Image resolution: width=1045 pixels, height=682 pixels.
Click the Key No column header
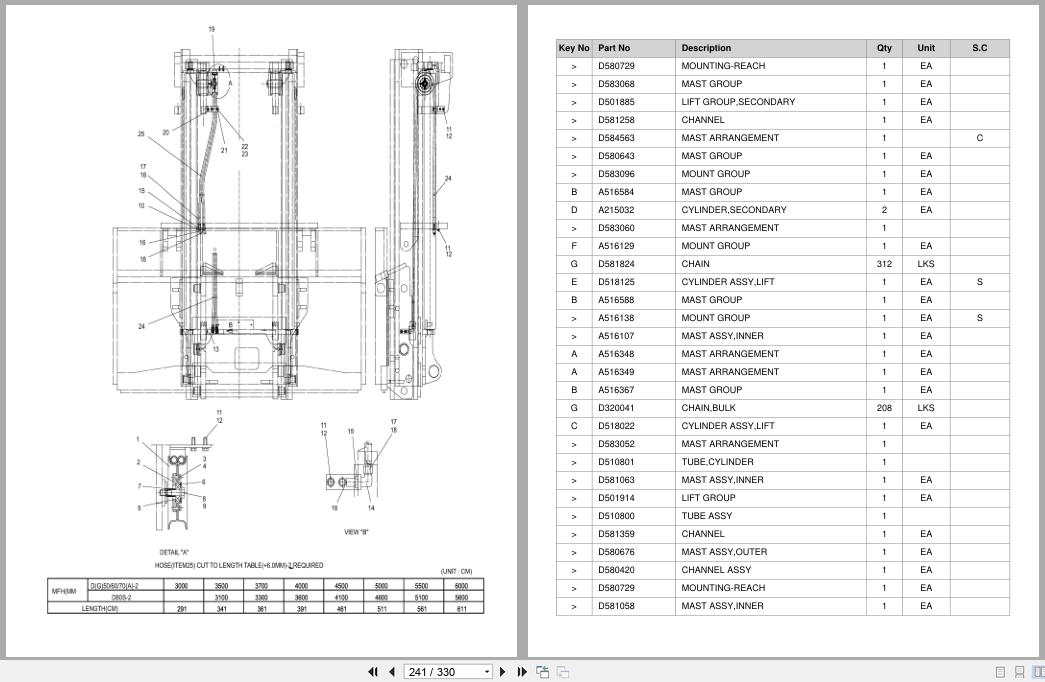(574, 48)
